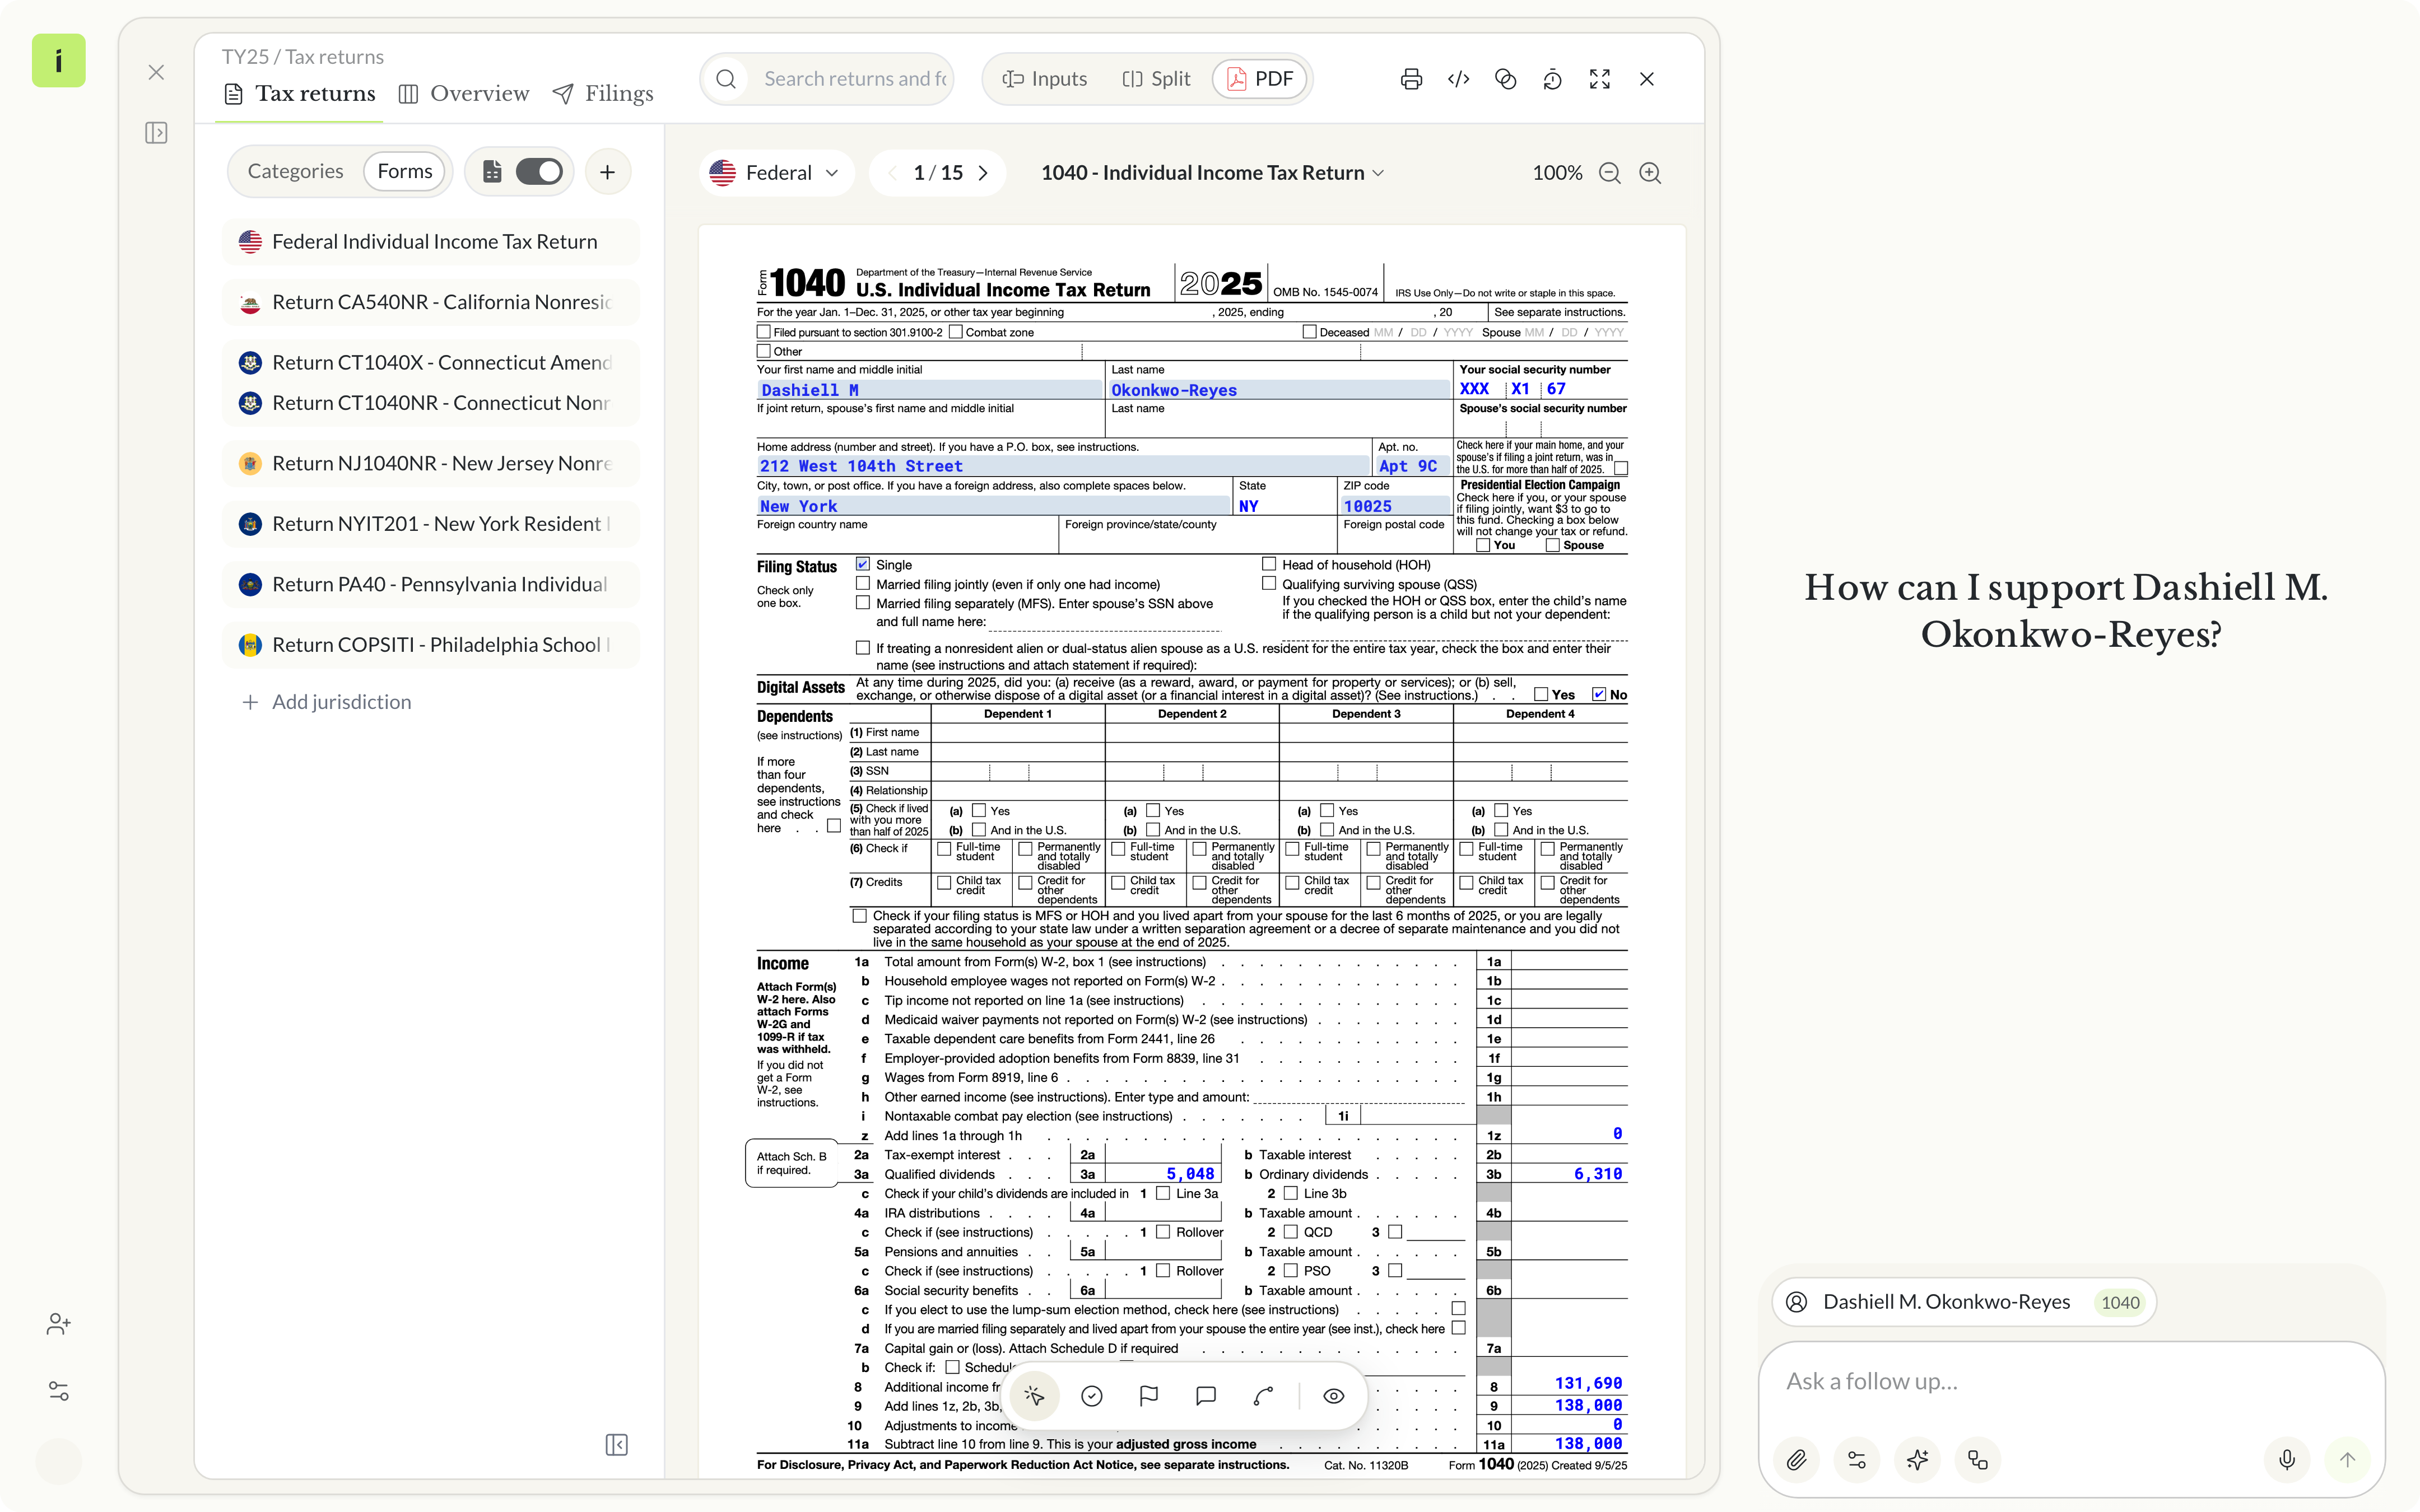Click zoom out magnifier icon
The height and width of the screenshot is (1512, 2420).
[1609, 173]
